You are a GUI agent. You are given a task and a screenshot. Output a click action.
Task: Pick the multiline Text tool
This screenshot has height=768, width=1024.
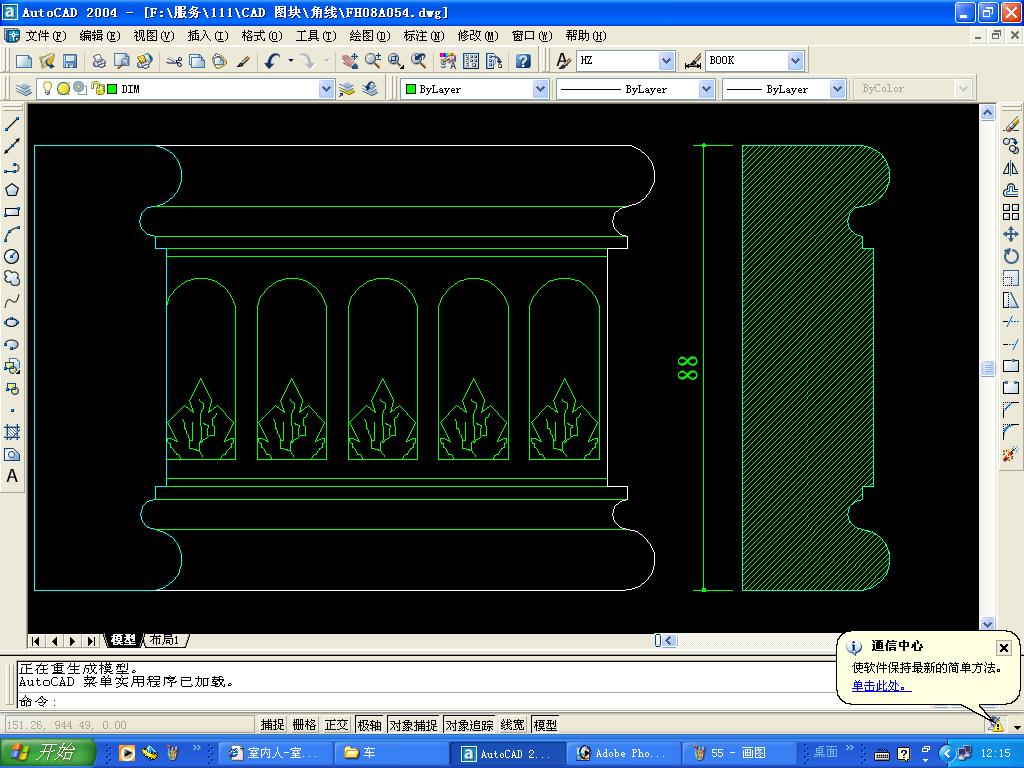[12, 476]
